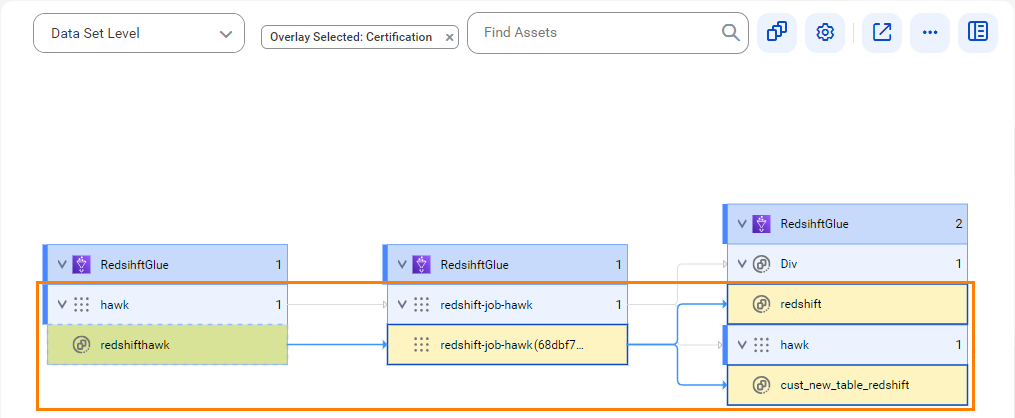Collapse the left hawk group chevron
The image size is (1015, 418).
pos(63,304)
